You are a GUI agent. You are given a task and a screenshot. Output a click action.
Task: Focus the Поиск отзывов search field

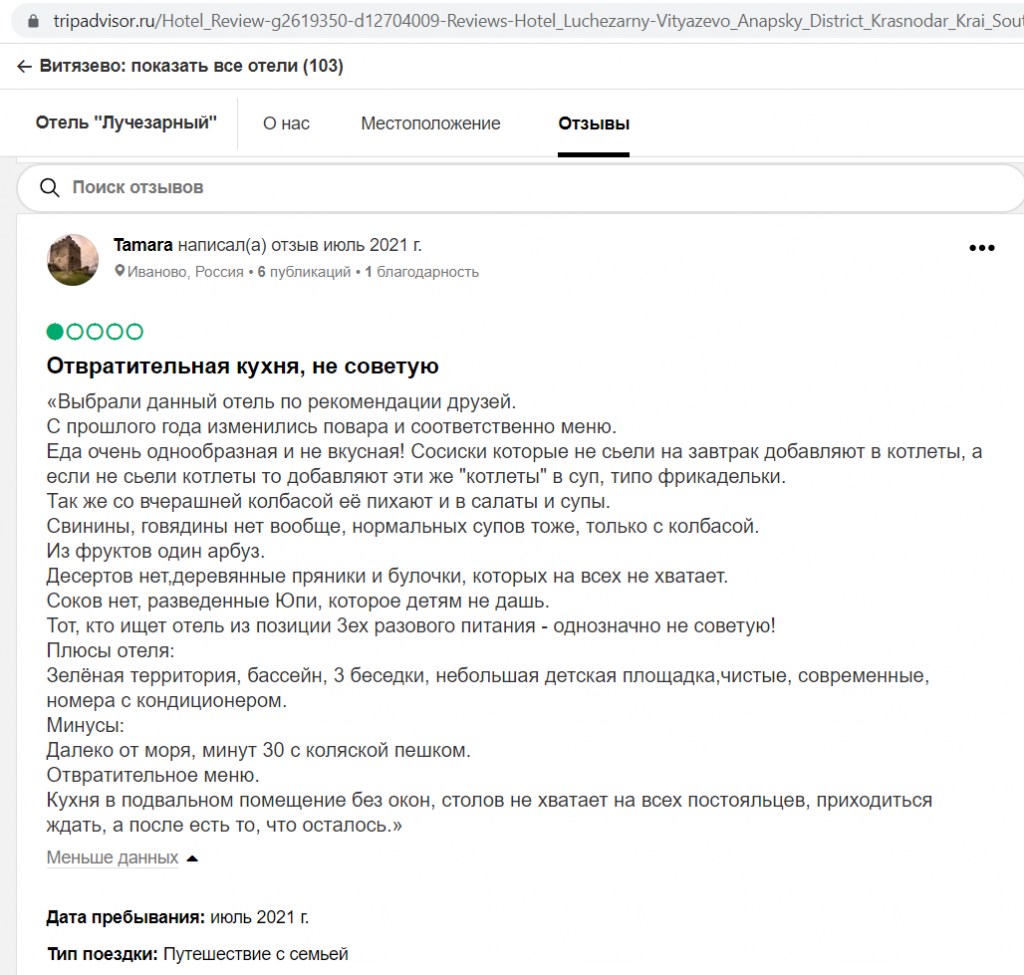click(500, 187)
